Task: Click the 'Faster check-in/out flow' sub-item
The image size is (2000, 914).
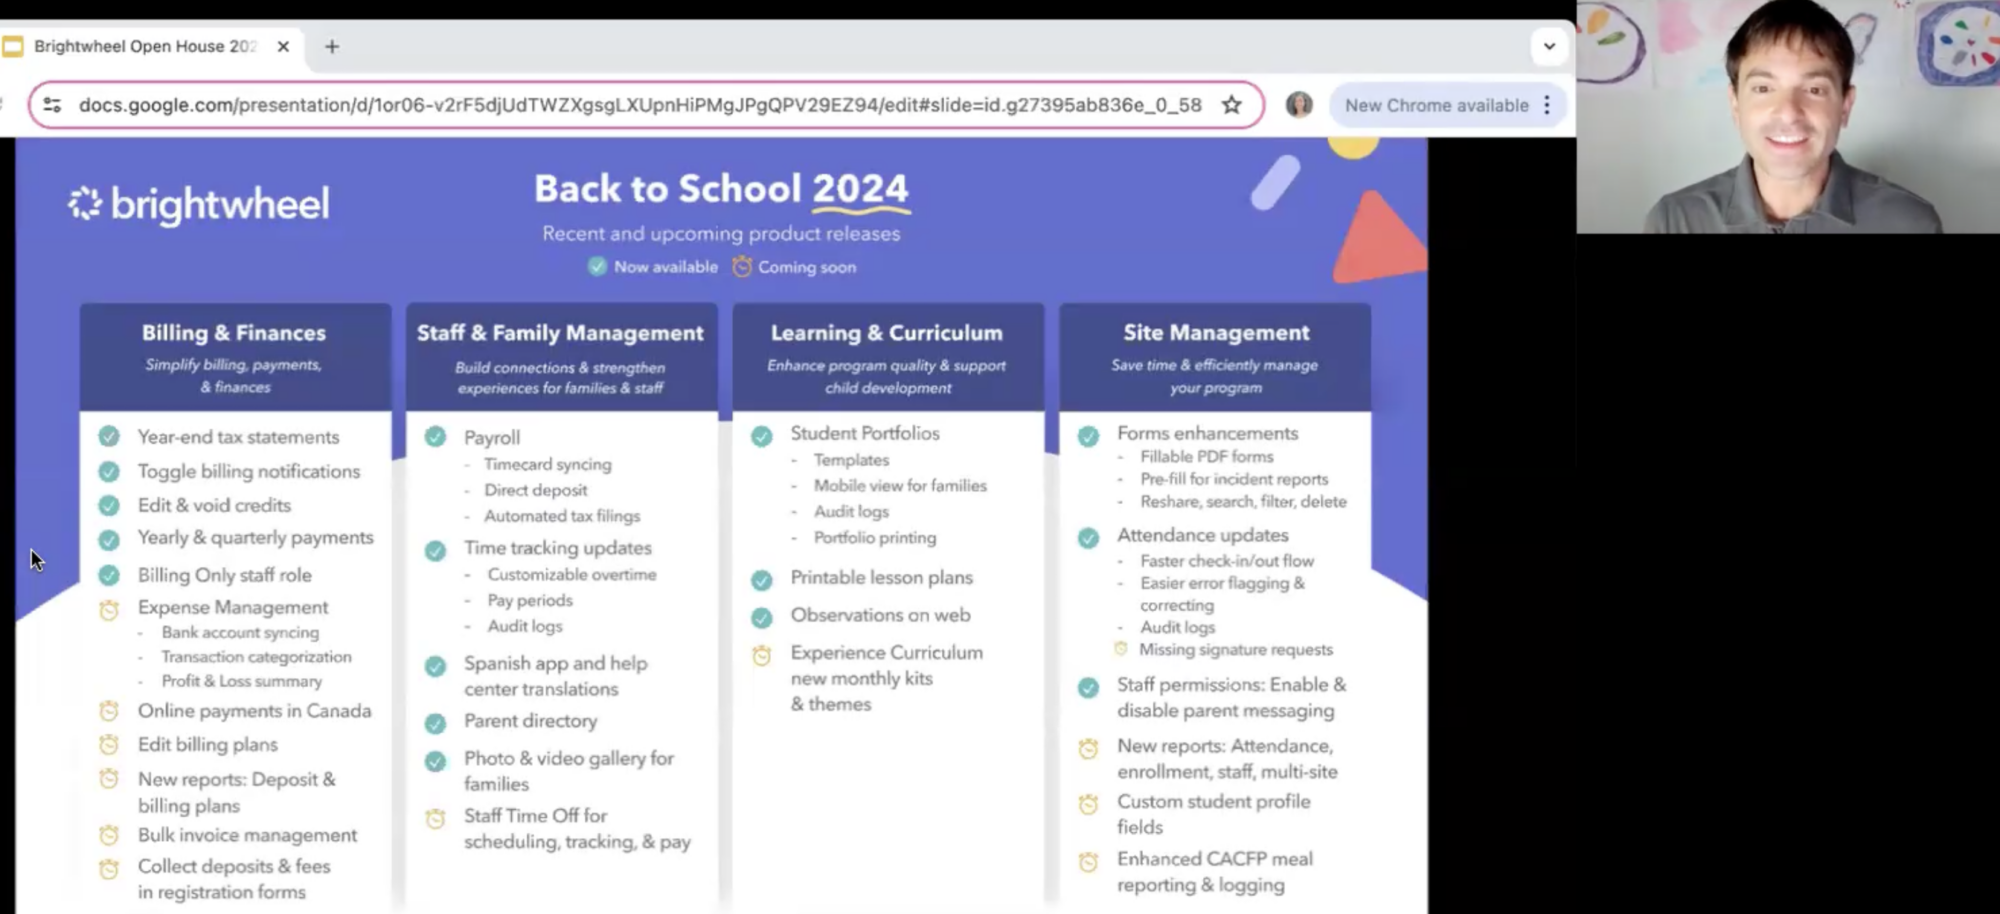Action: click(1227, 561)
